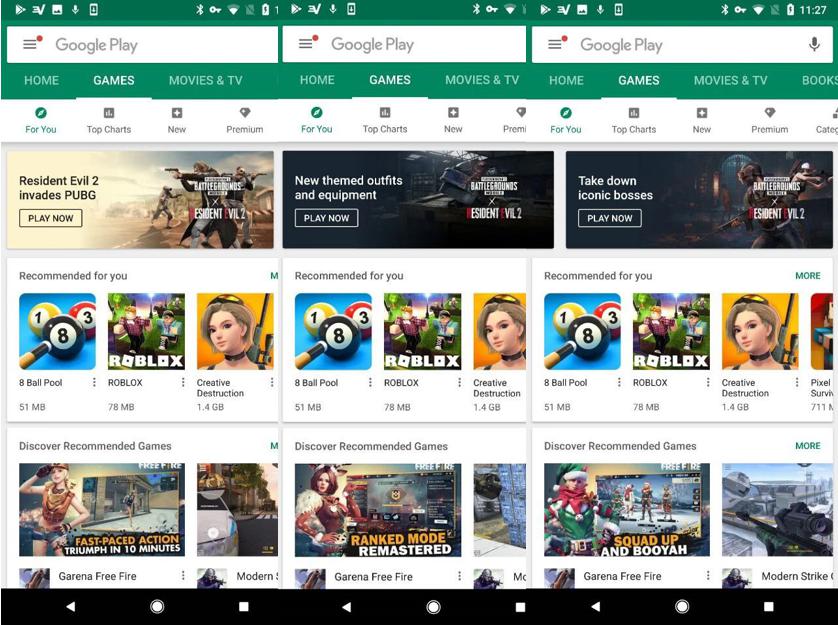The height and width of the screenshot is (625, 838).
Task: Tap Garena Free Fire title in left screen
Action: tap(97, 576)
